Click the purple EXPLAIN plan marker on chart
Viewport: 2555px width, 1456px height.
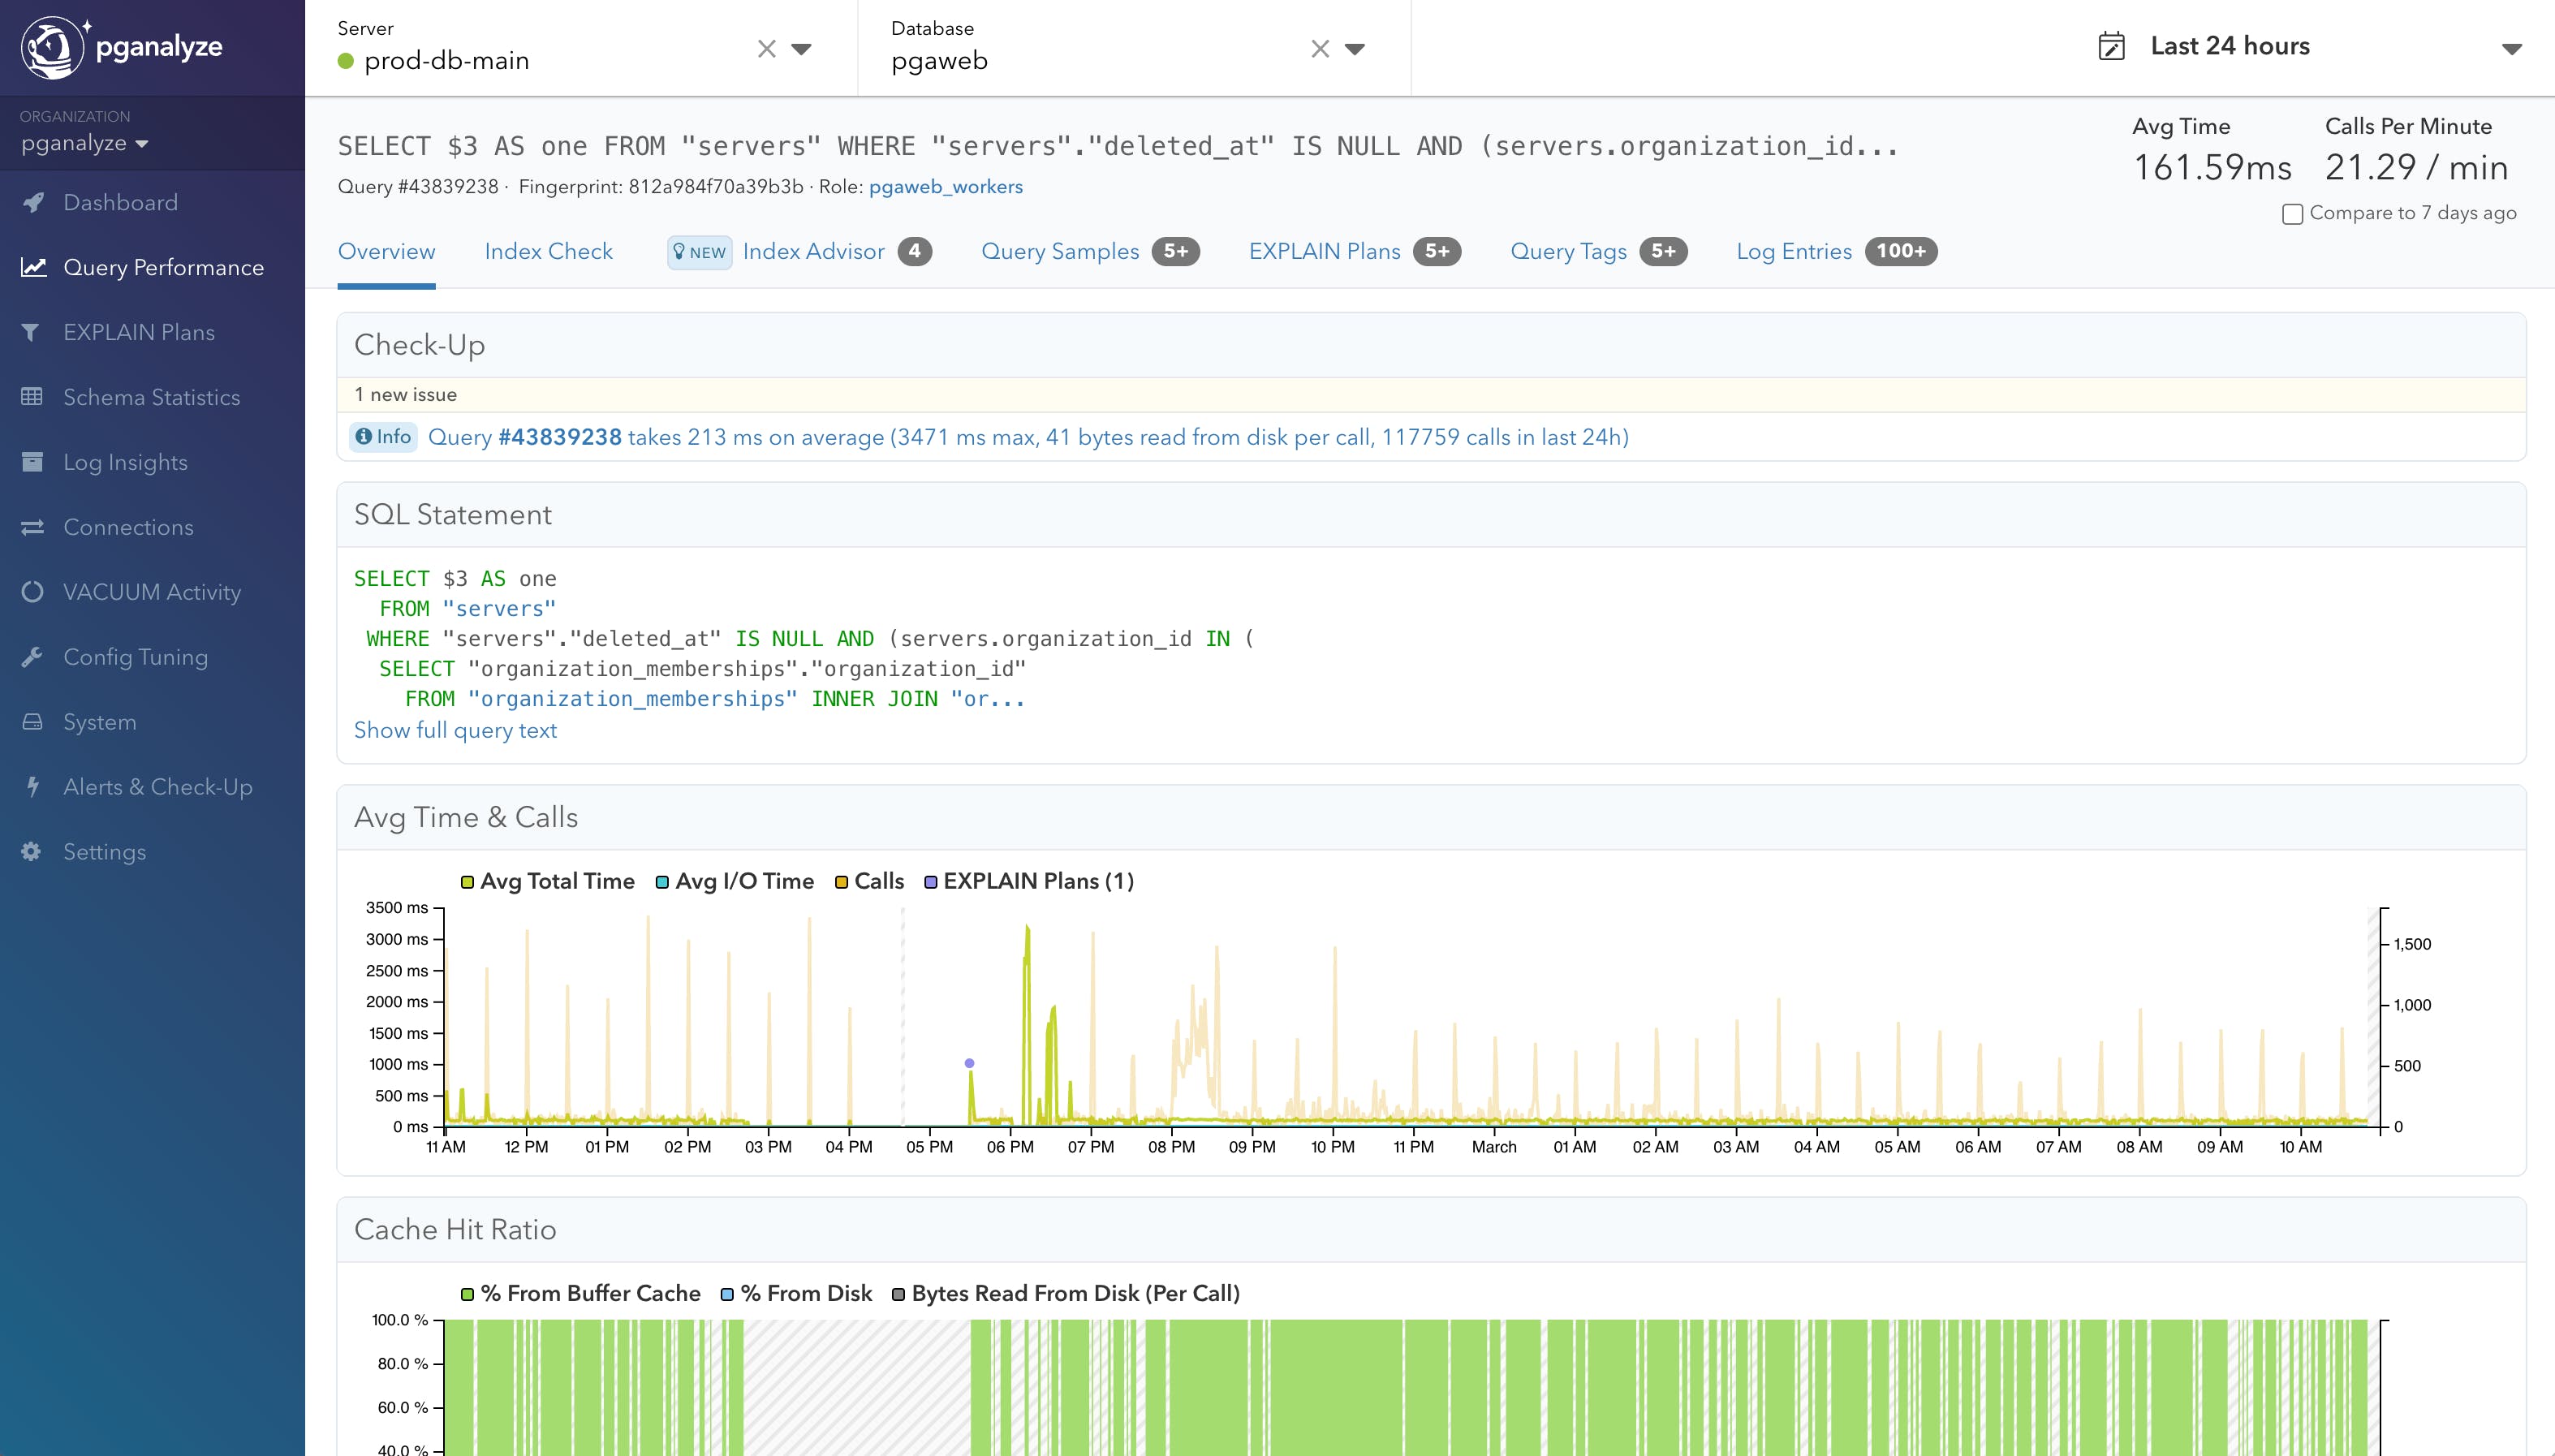click(969, 1063)
